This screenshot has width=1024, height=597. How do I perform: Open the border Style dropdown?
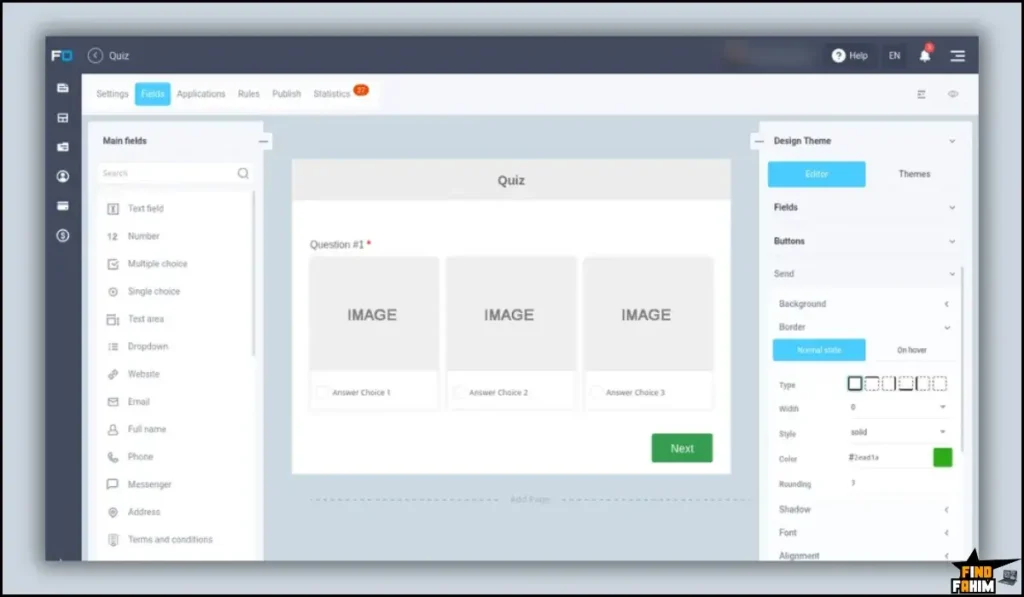(x=896, y=432)
